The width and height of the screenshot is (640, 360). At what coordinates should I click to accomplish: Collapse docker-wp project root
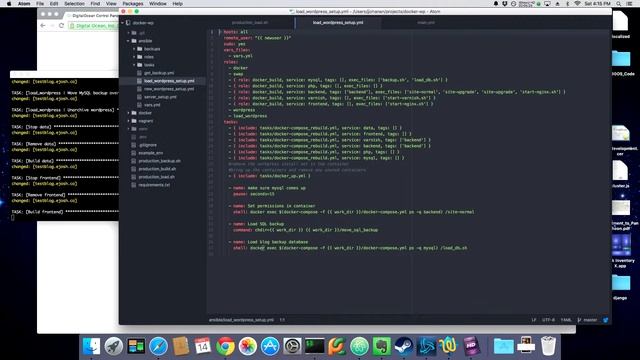tap(122, 23)
